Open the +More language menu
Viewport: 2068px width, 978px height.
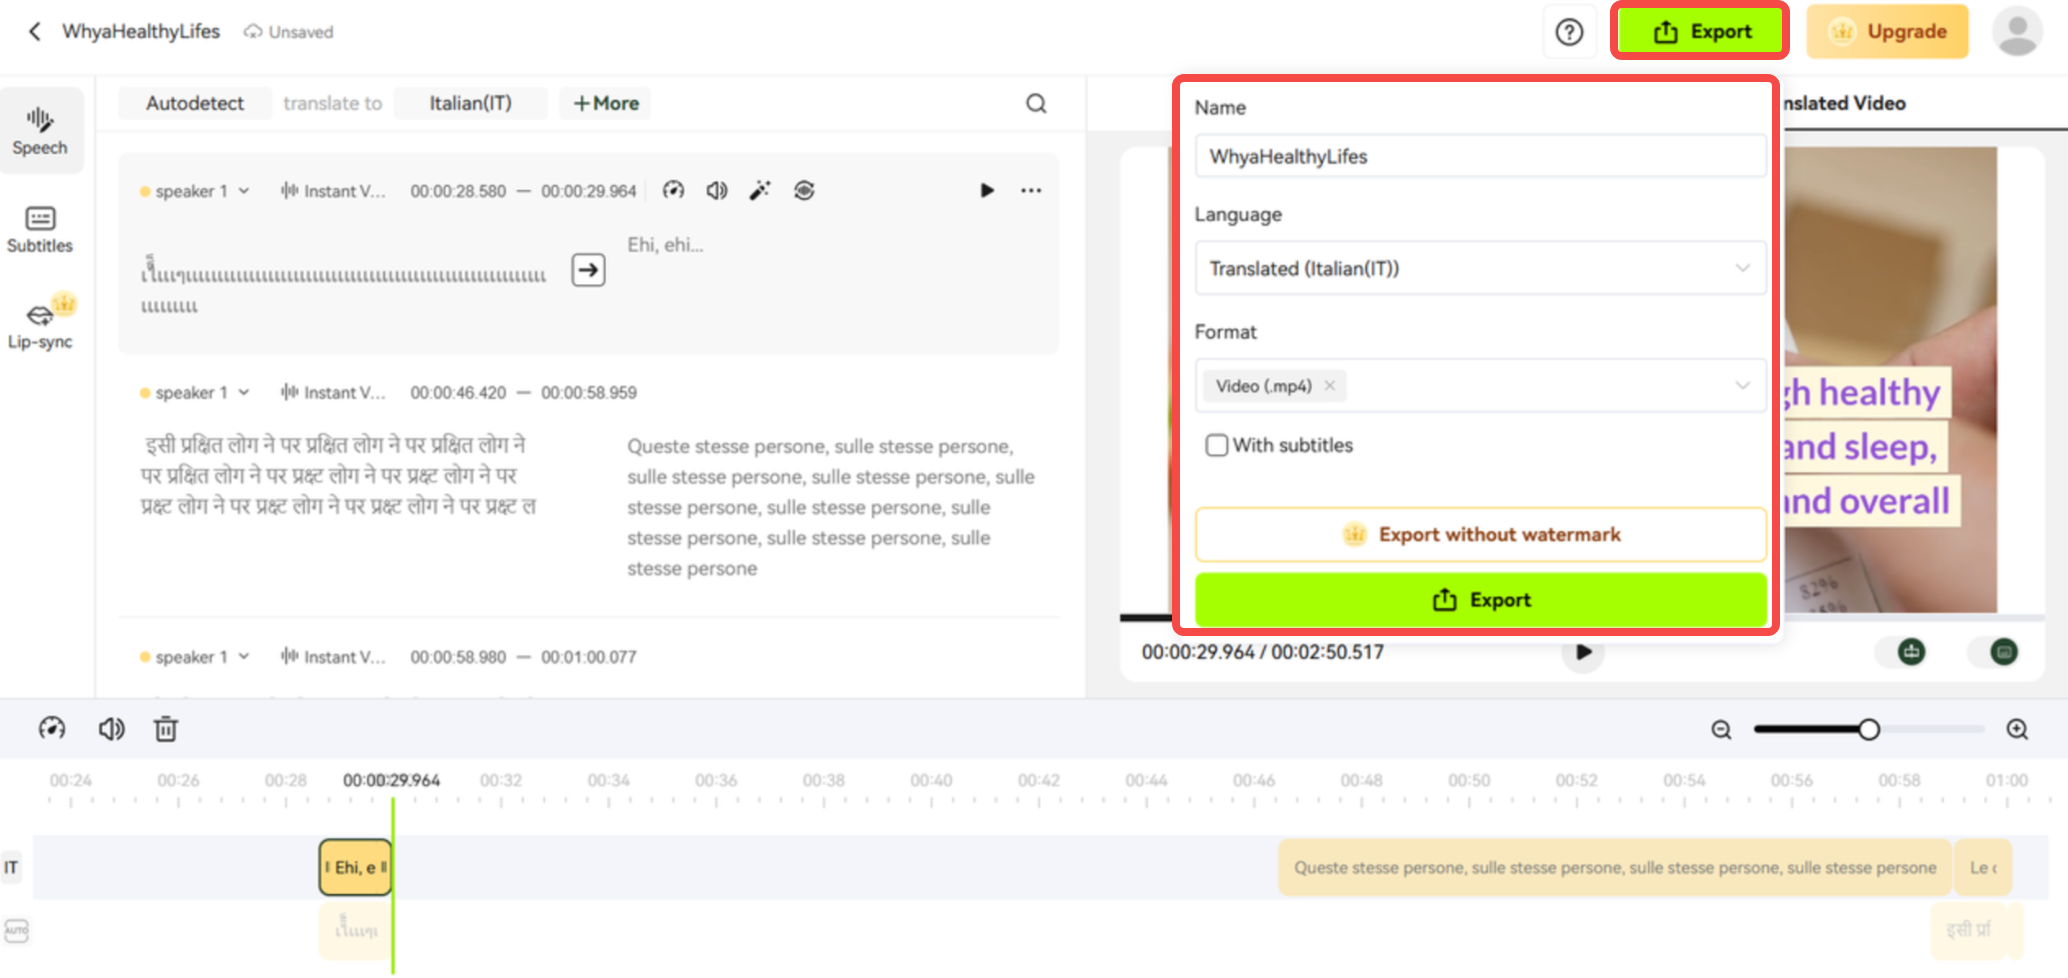(x=604, y=103)
